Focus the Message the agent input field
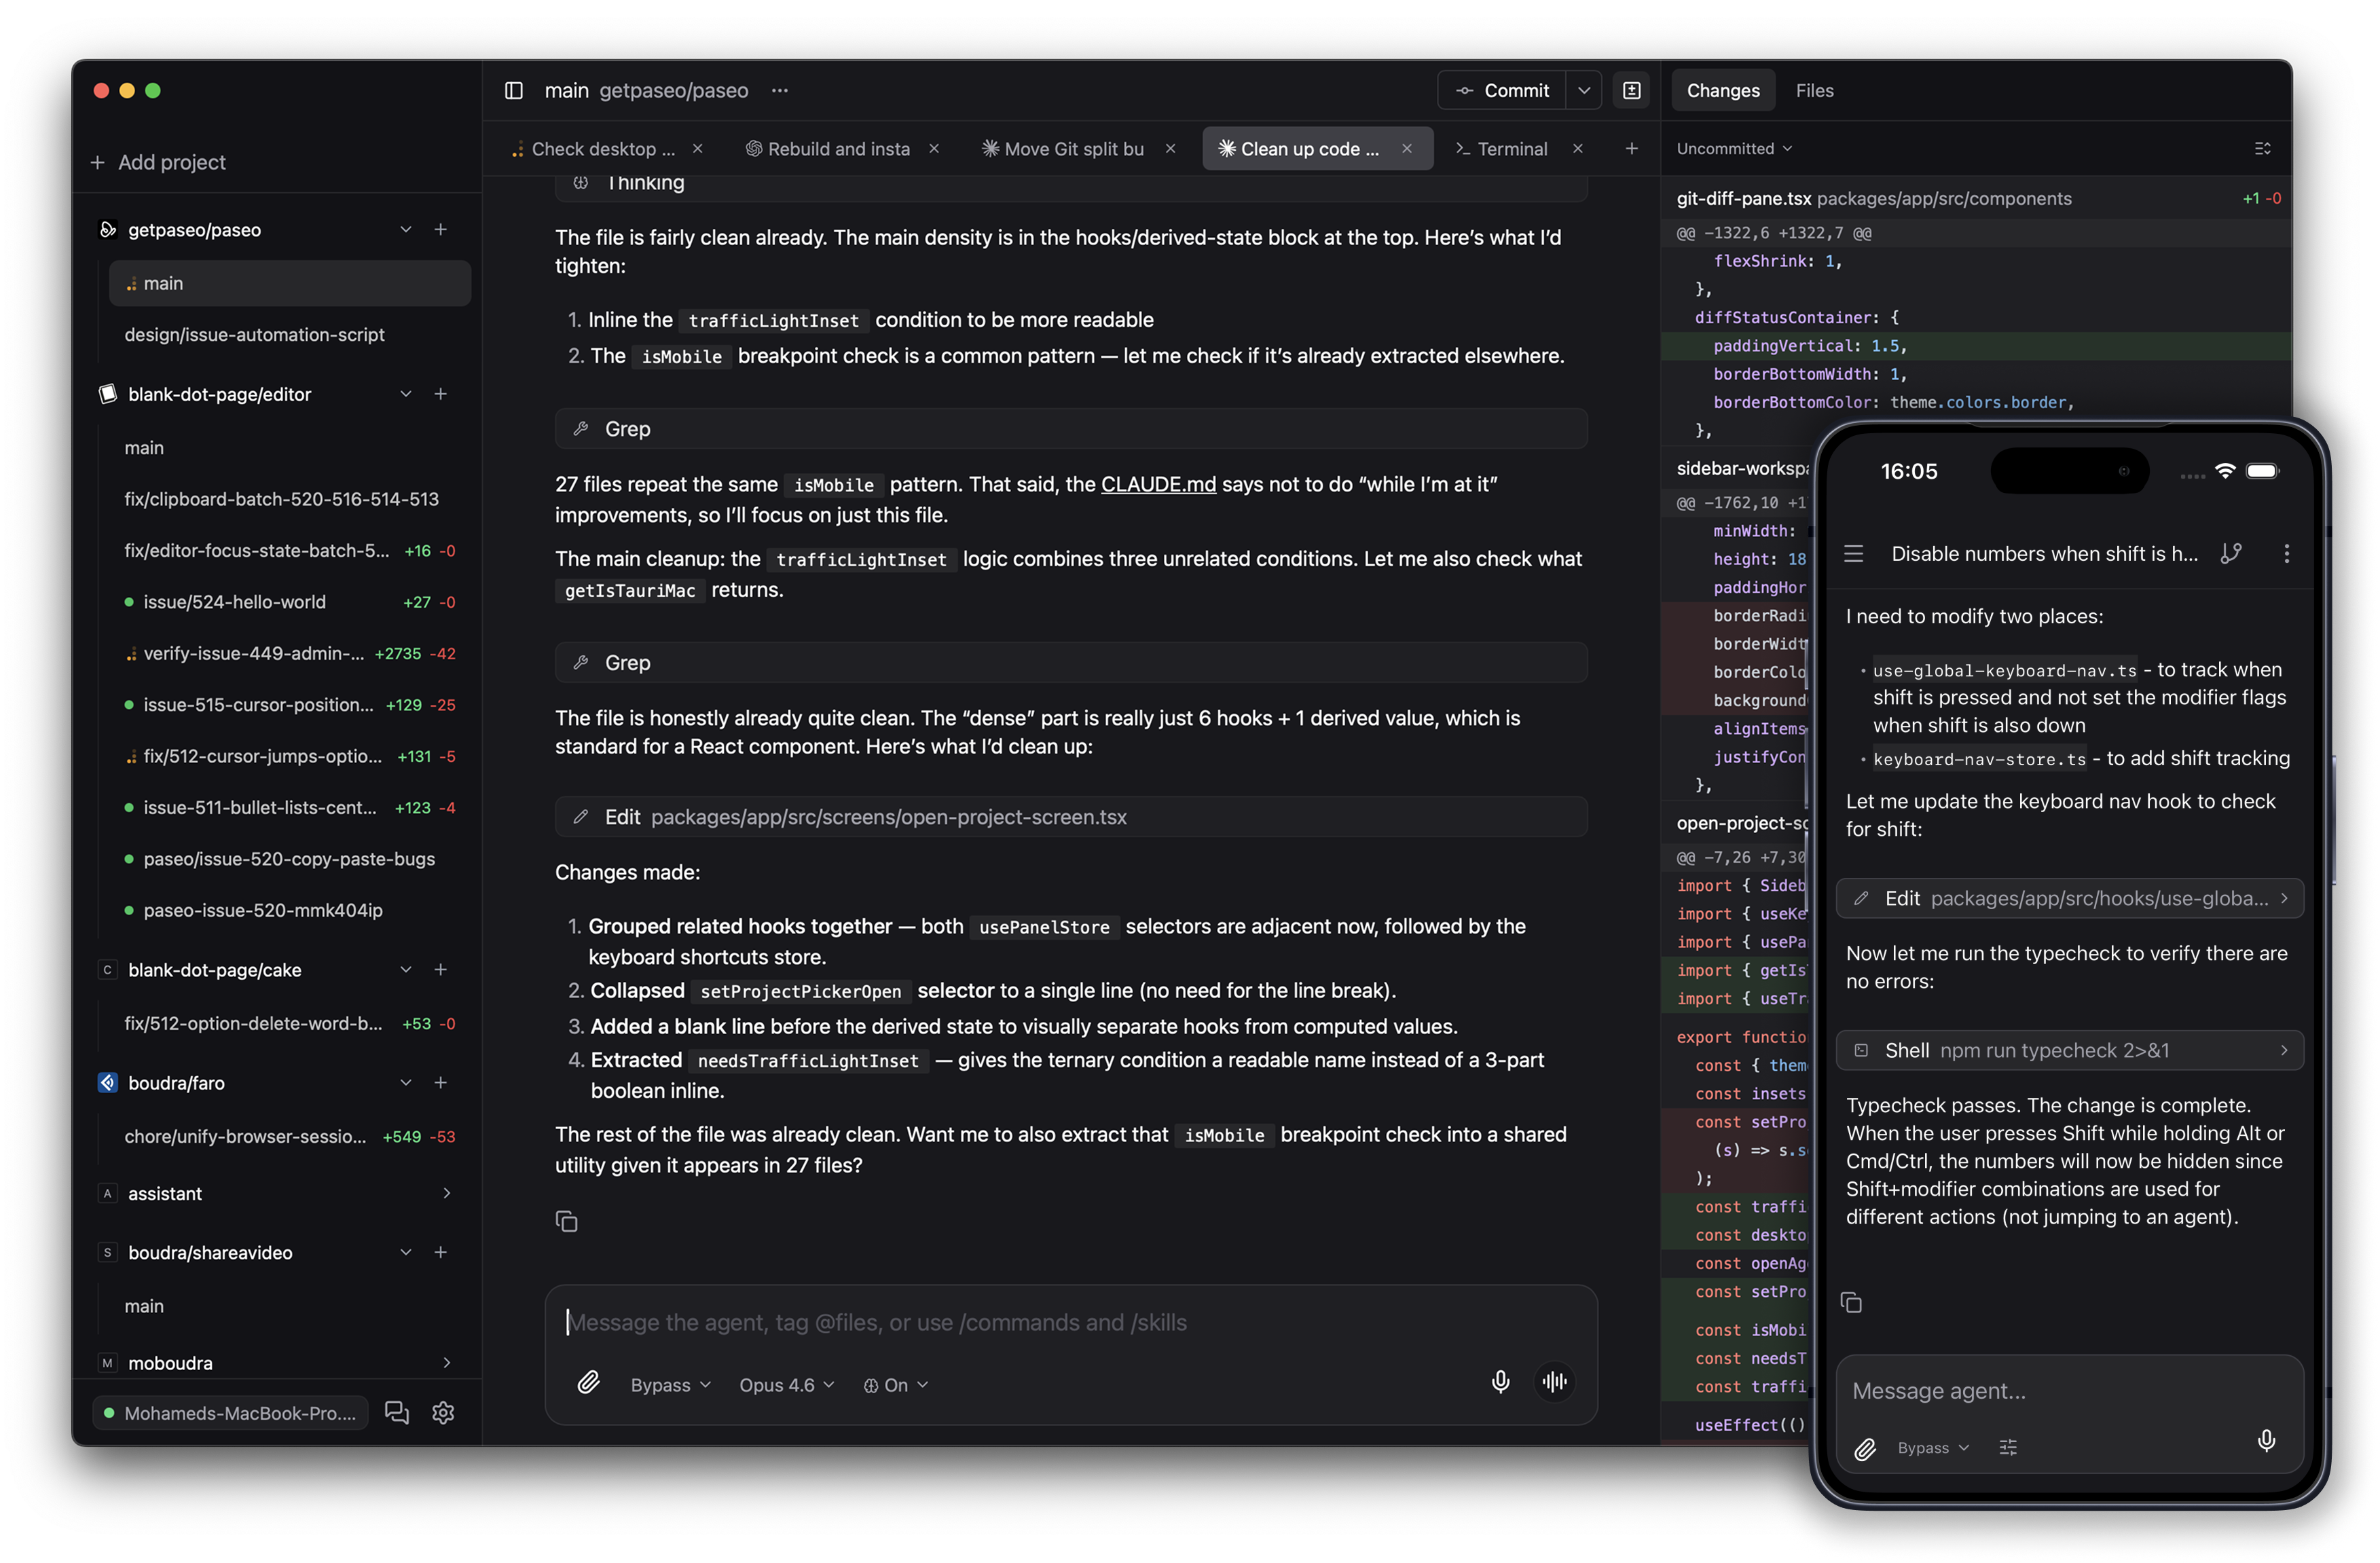 pyautogui.click(x=1070, y=1322)
